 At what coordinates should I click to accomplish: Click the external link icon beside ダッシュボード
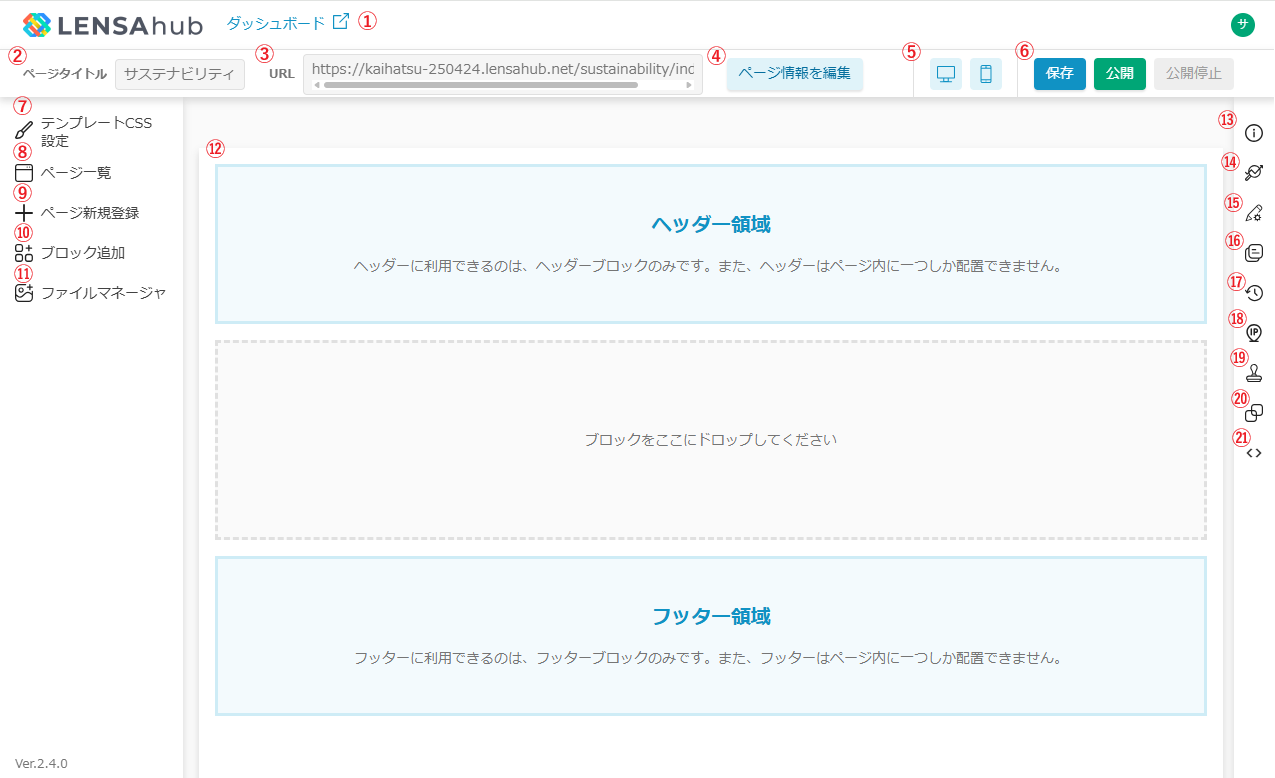(x=340, y=21)
